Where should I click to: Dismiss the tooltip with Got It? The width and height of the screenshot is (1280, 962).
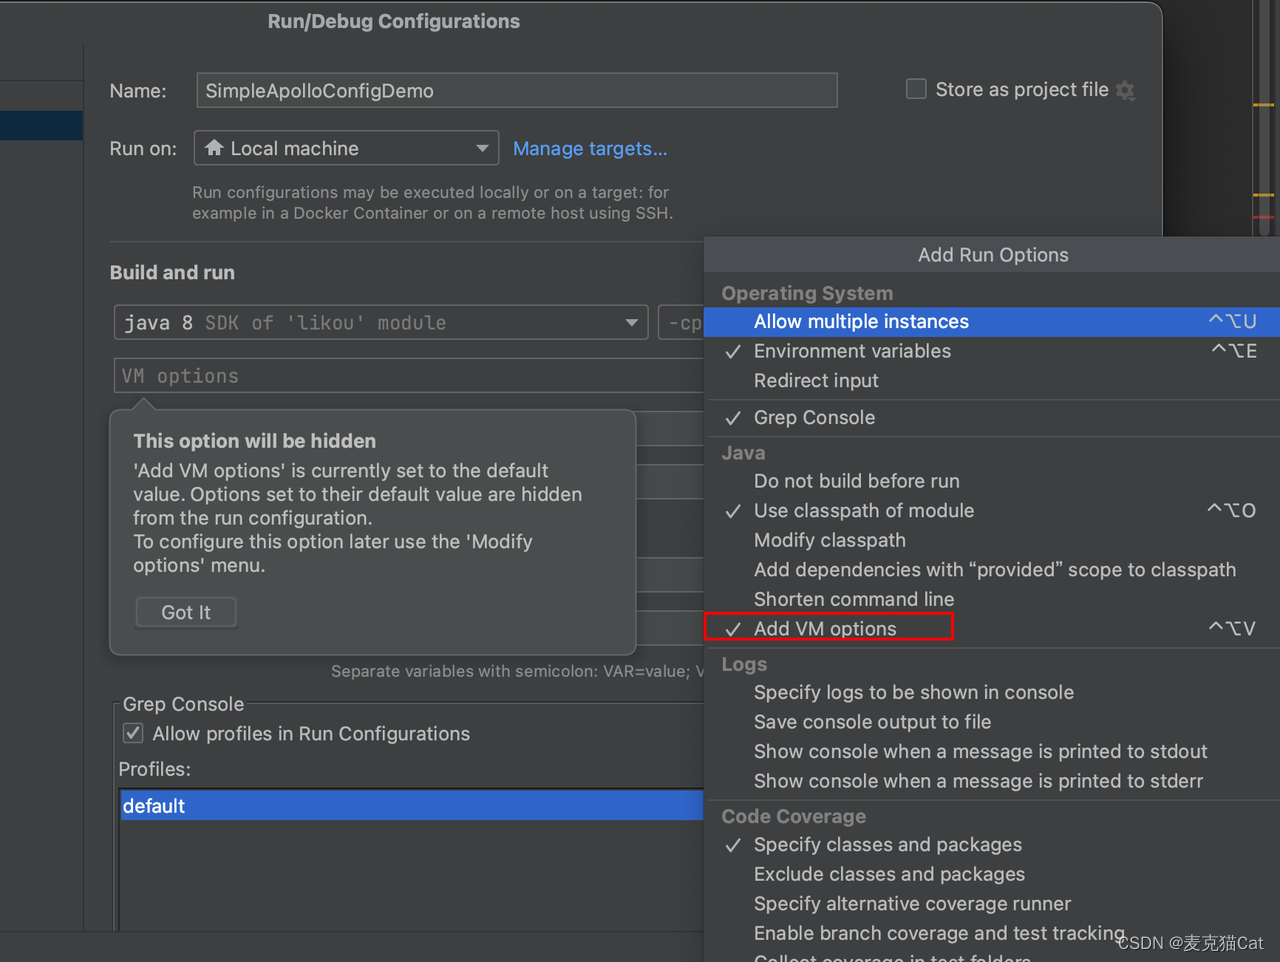186,612
